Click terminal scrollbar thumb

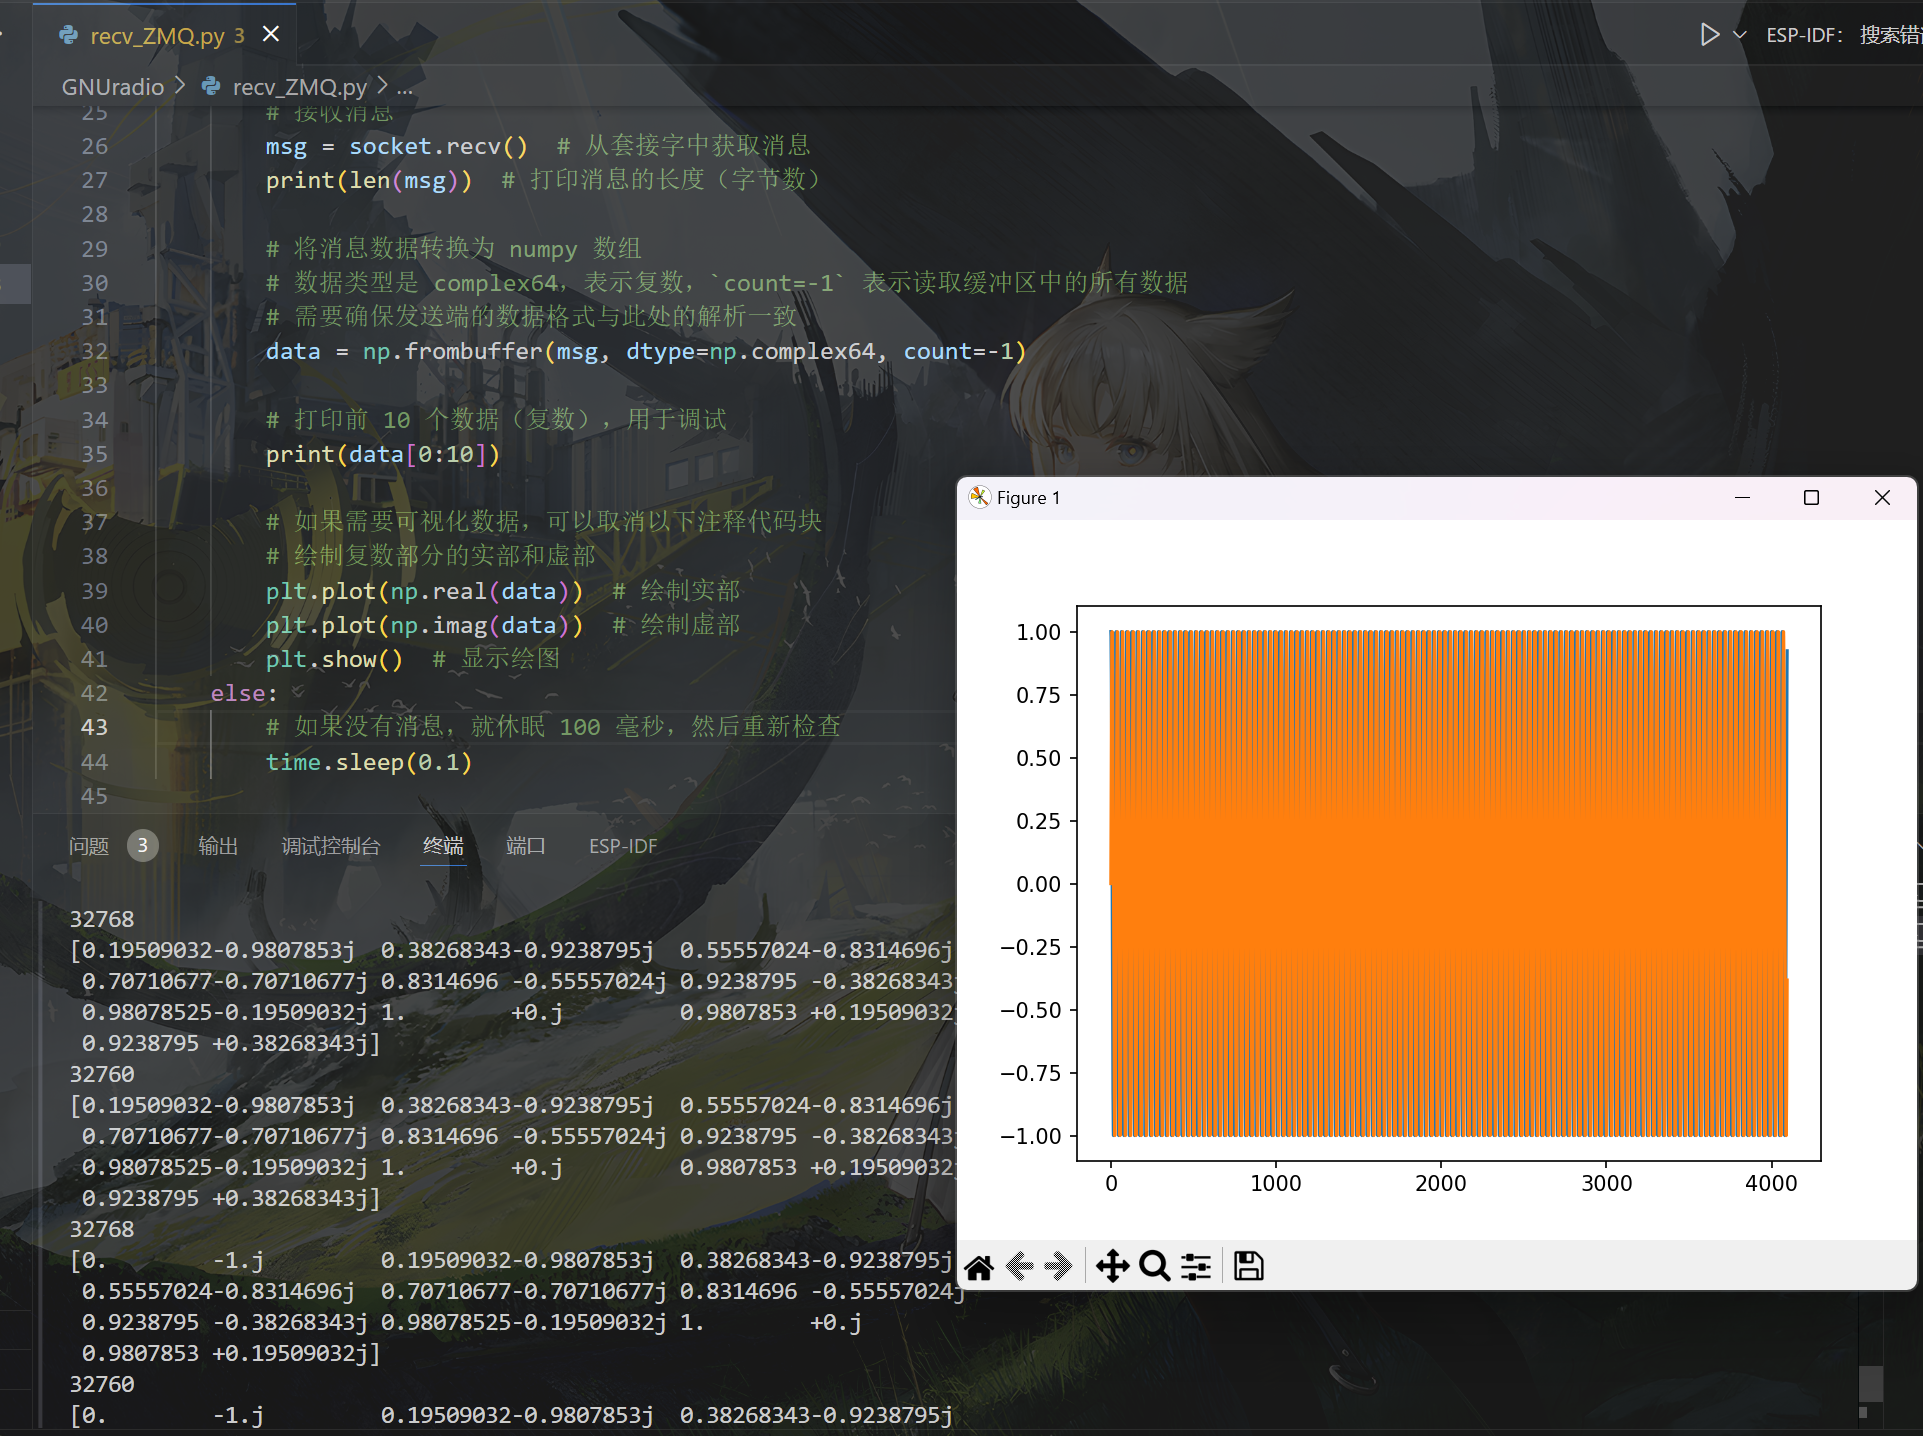1870,1383
